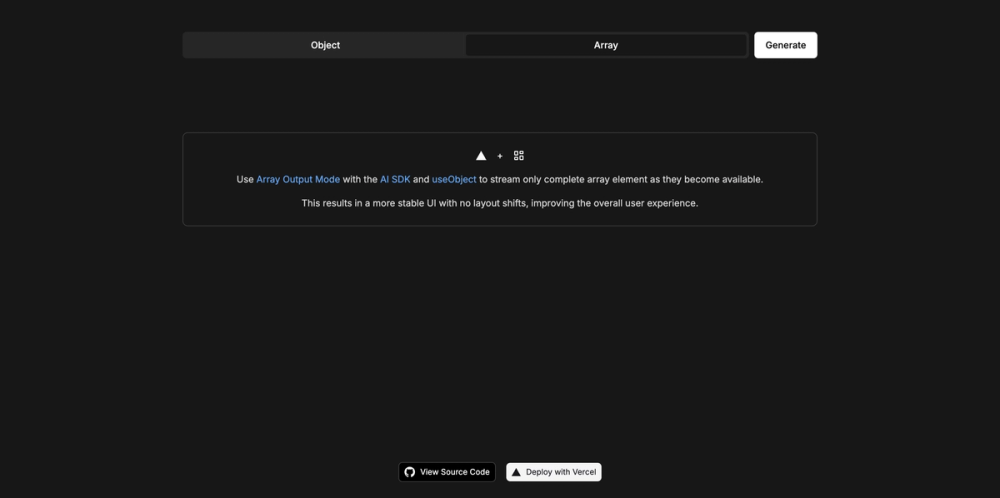Open the AI SDK link
The width and height of the screenshot is (1000, 498).
pos(395,180)
